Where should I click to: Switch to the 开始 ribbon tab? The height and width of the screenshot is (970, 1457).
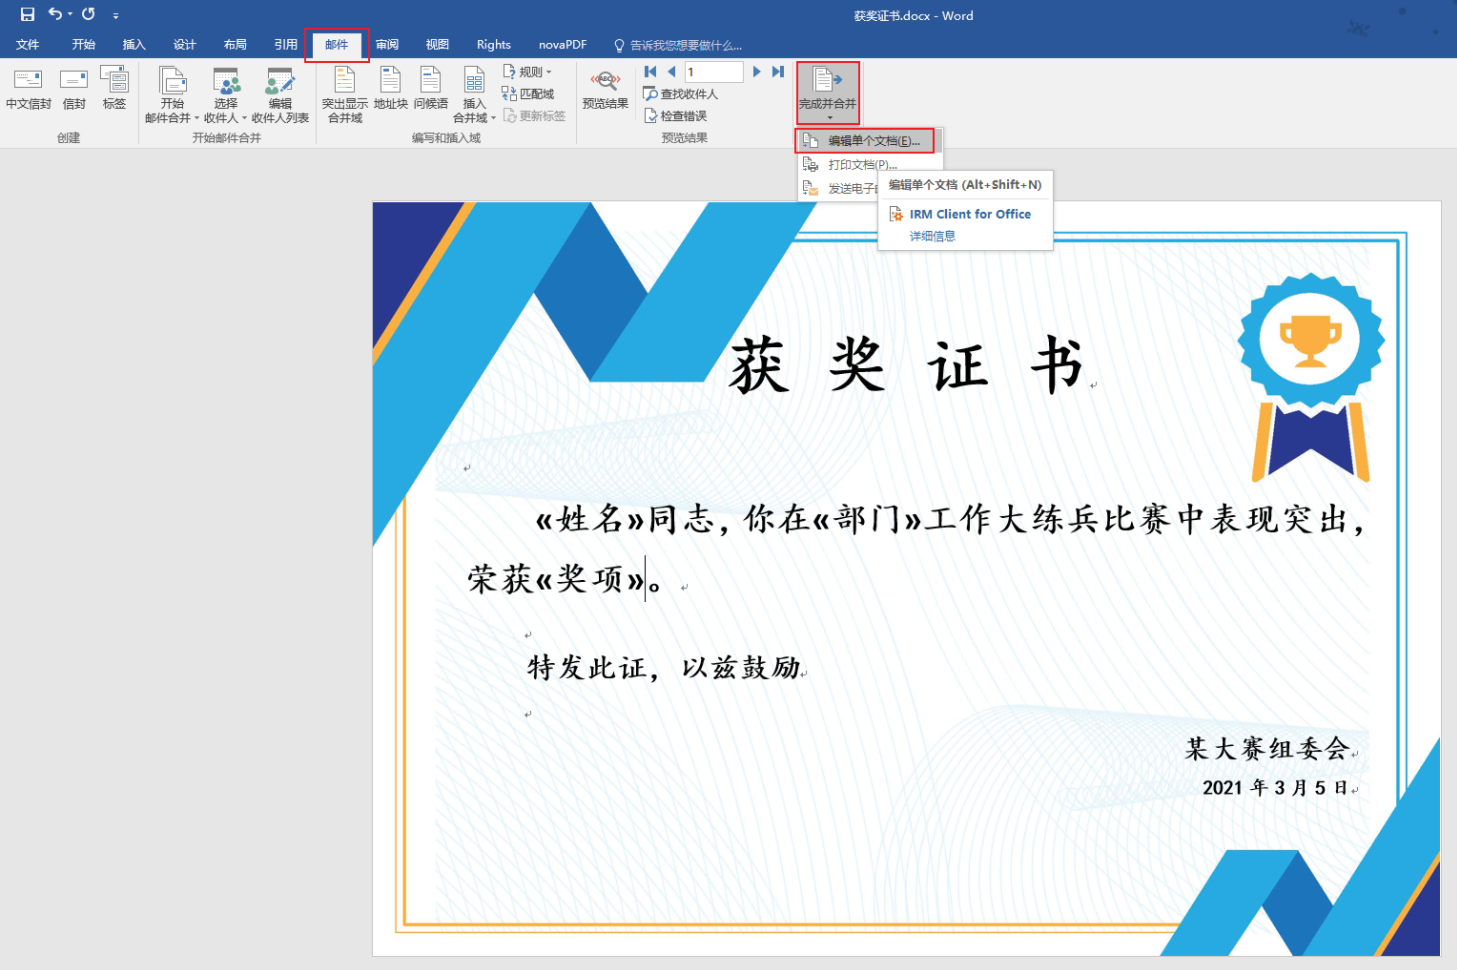click(84, 45)
